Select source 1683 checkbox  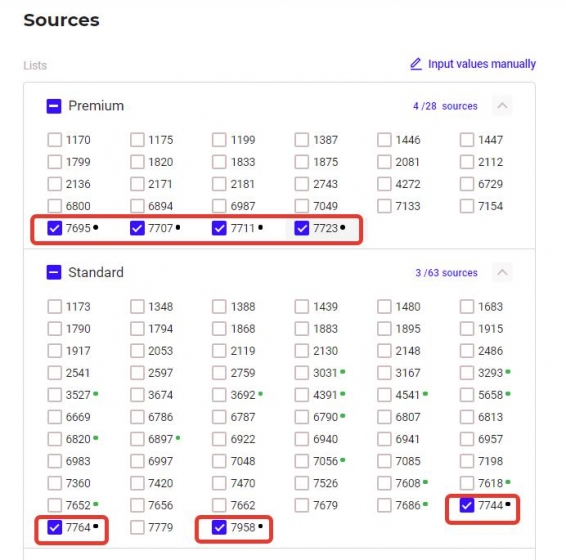pyautogui.click(x=467, y=307)
